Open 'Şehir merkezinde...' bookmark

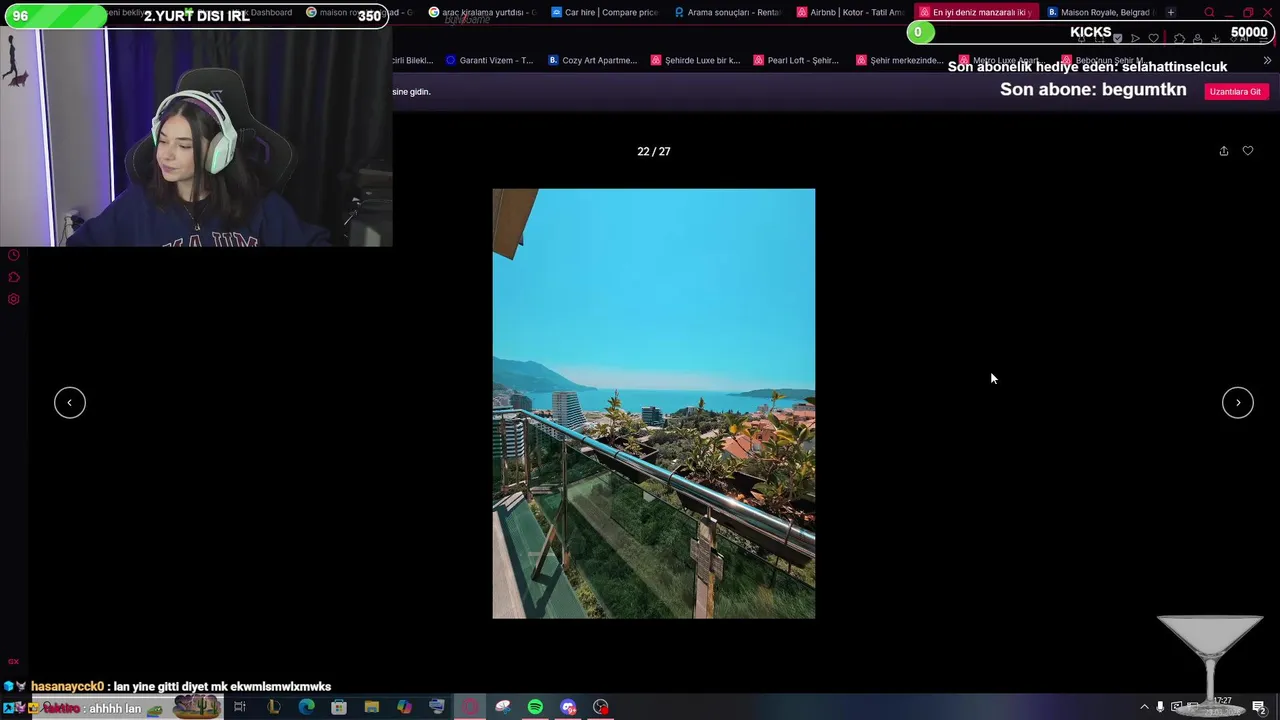(x=900, y=60)
